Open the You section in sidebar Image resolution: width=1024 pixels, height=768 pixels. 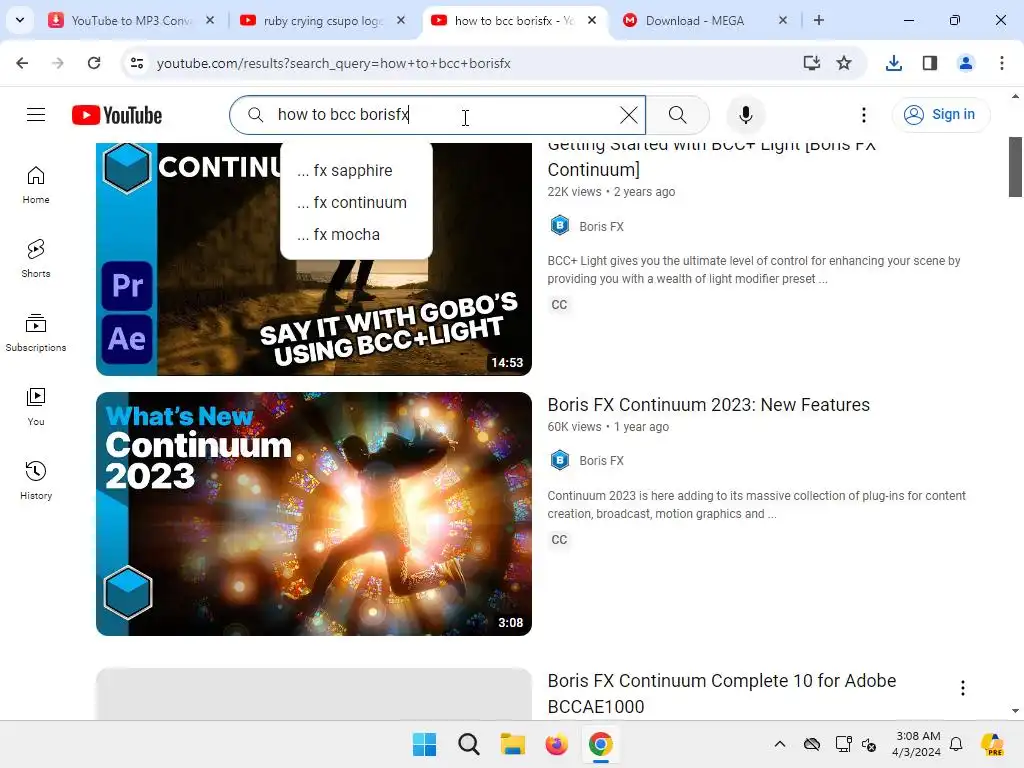pos(36,406)
